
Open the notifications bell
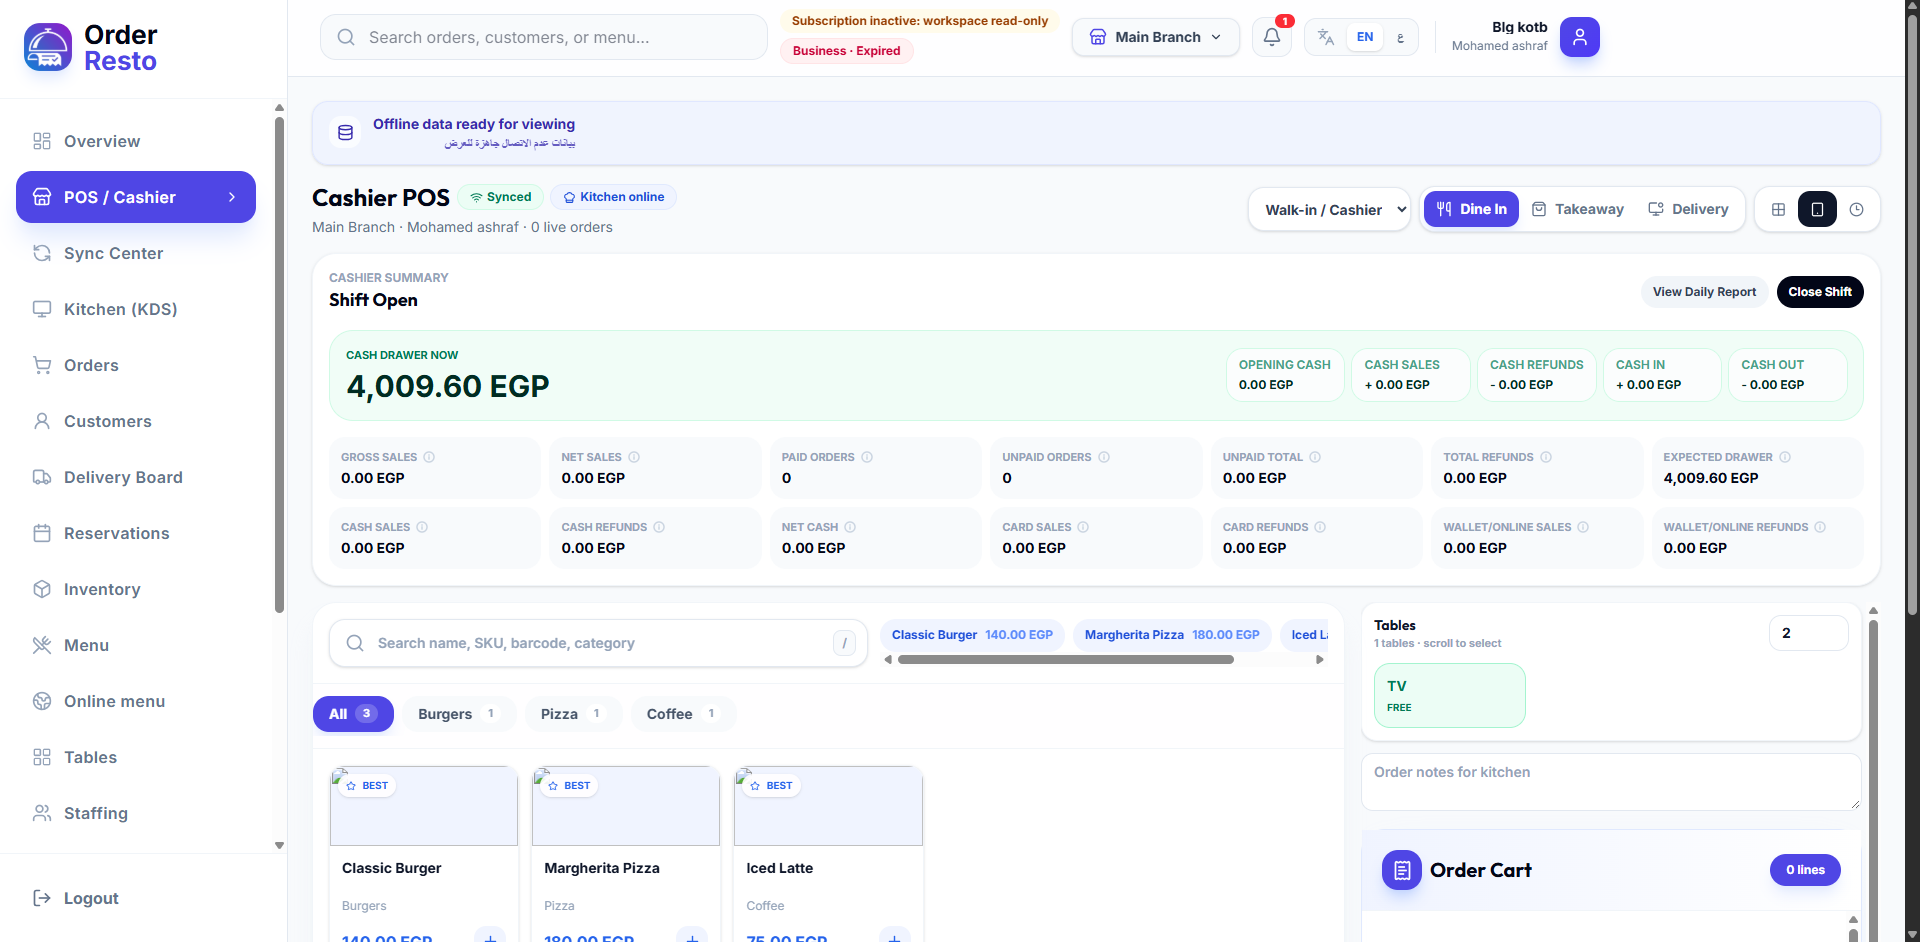pyautogui.click(x=1271, y=37)
